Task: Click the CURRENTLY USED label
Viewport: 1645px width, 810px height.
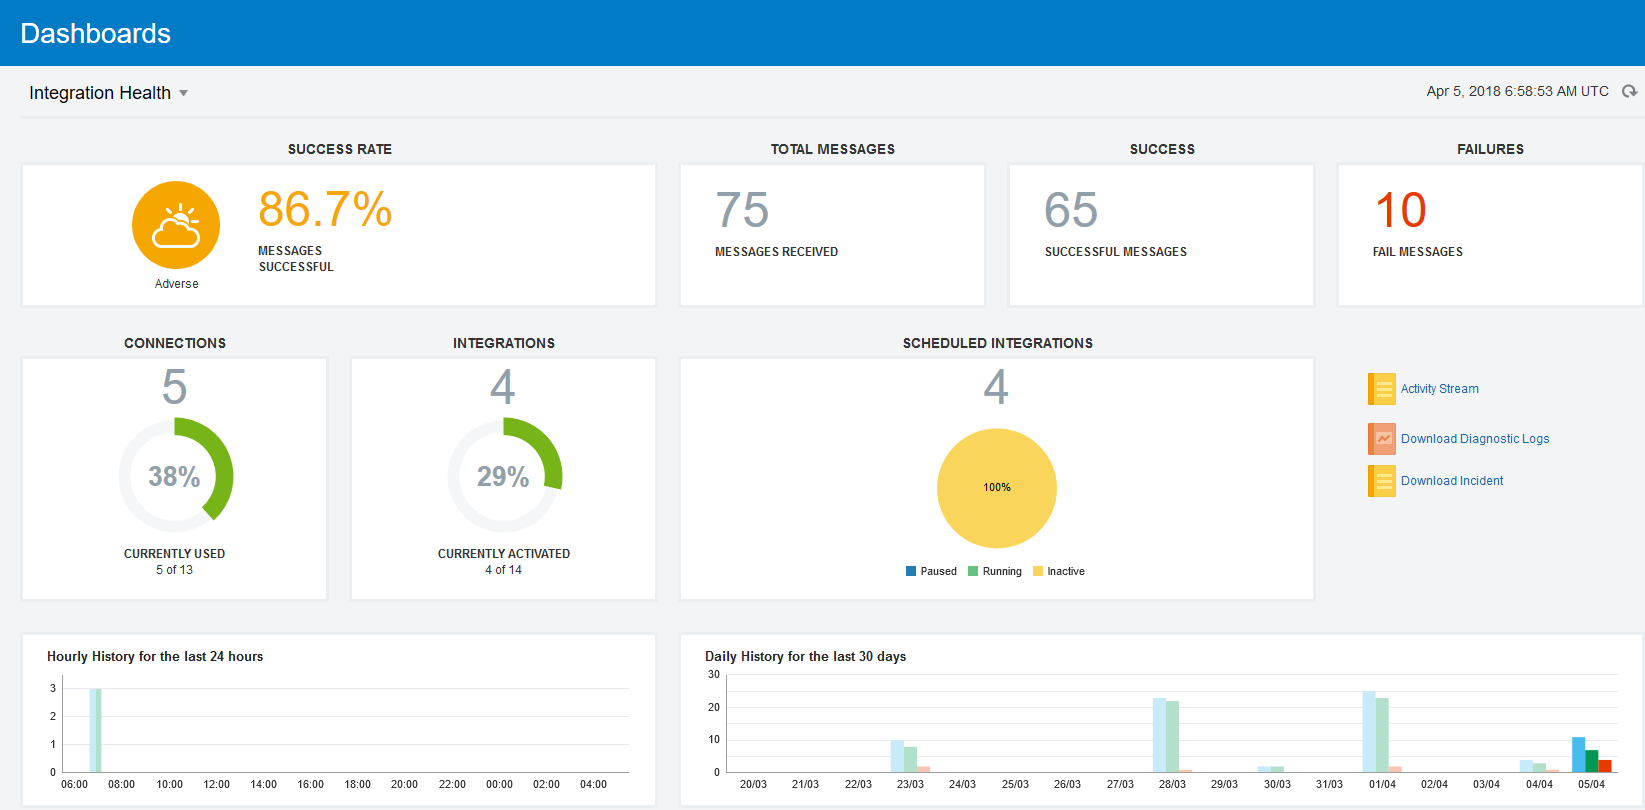Action: [x=174, y=554]
